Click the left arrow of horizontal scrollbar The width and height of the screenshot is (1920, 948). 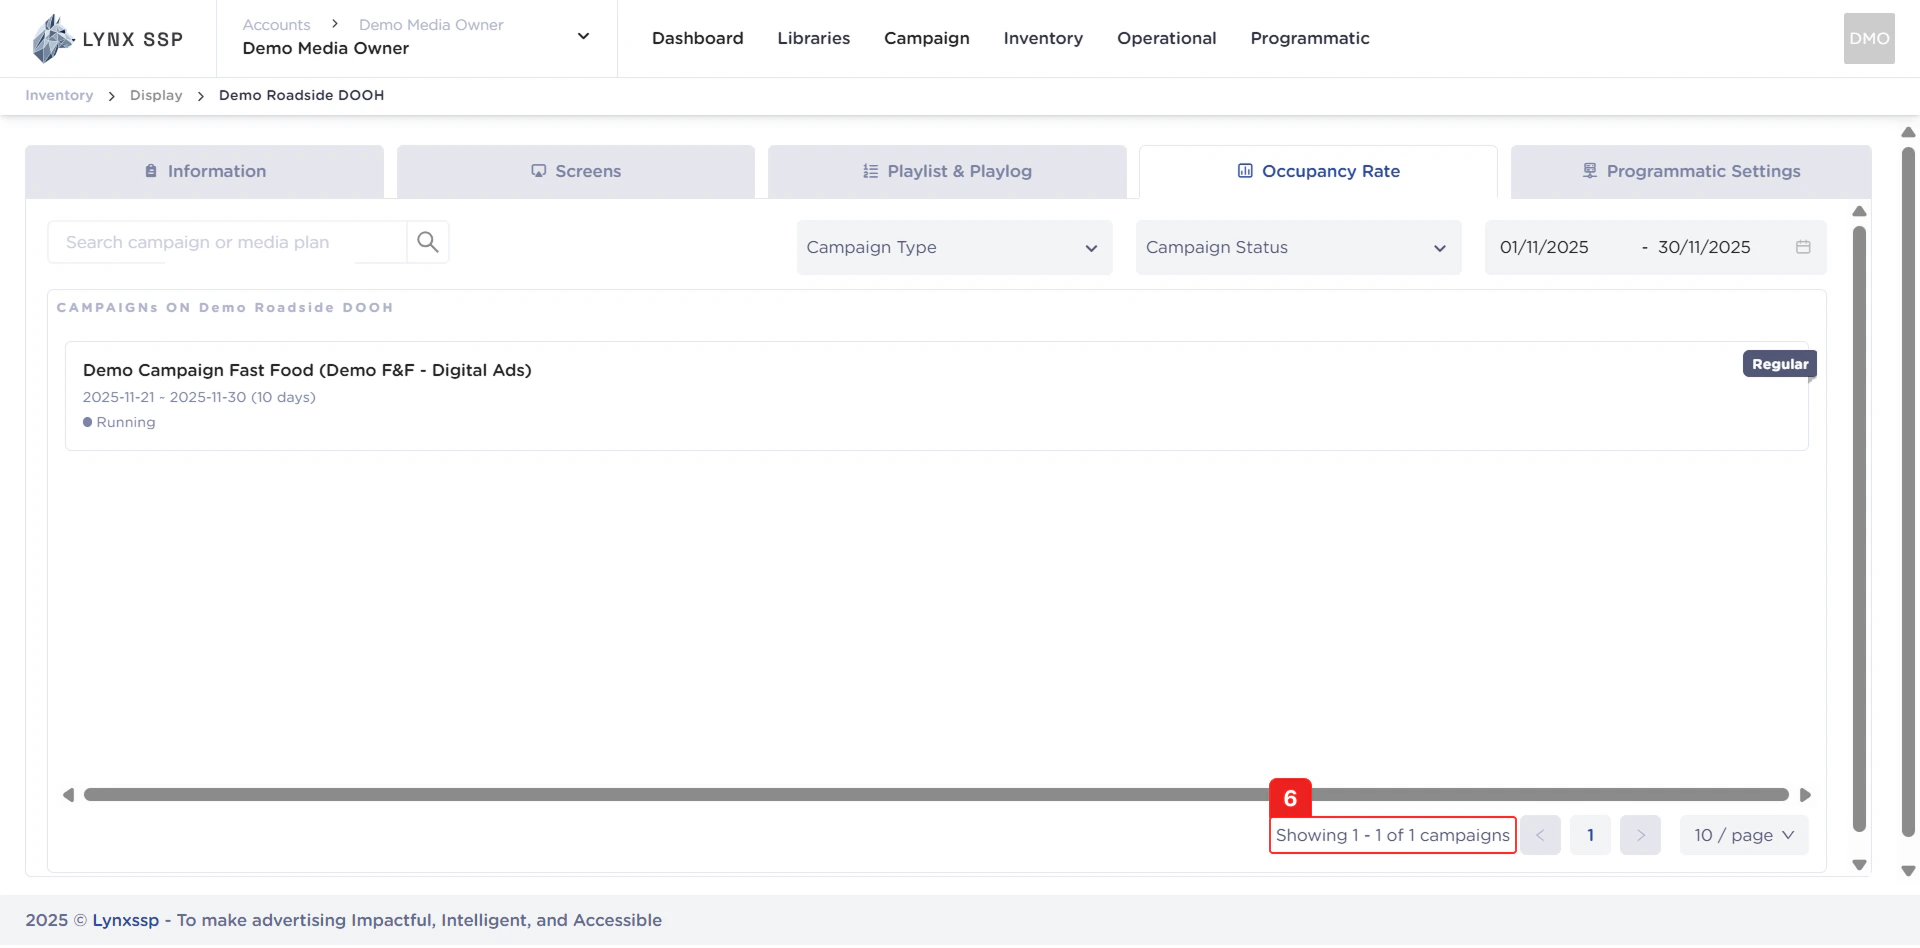click(x=68, y=795)
